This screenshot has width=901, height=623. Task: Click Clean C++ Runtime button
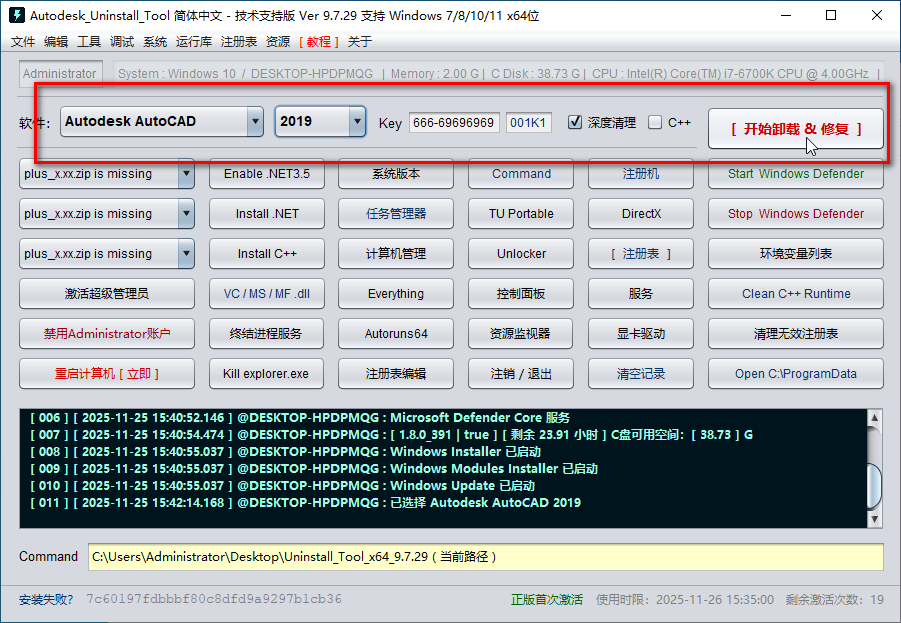pos(795,294)
